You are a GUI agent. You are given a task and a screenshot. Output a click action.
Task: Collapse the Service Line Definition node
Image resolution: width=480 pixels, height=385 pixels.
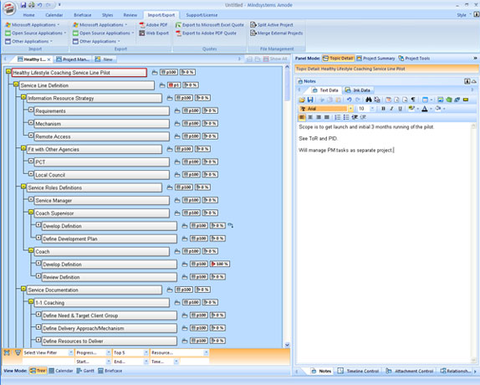16,85
